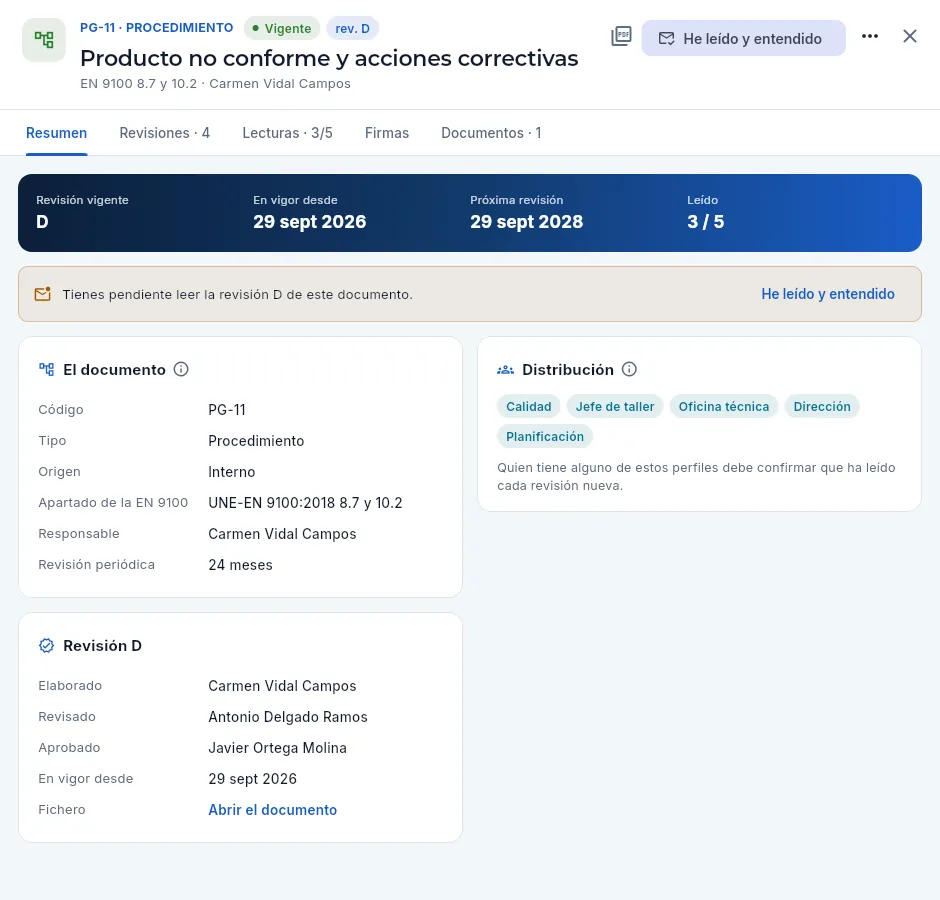Select the Oficina técnica chip

click(724, 407)
